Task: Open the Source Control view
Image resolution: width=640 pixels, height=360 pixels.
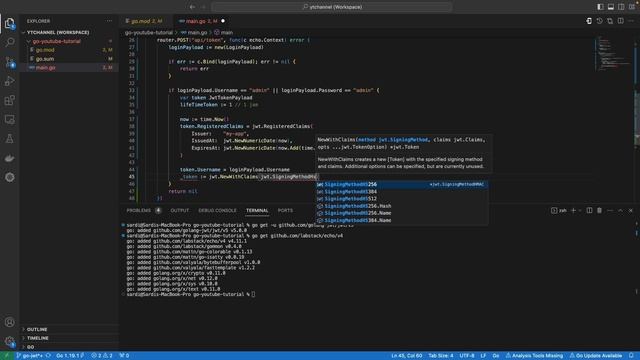Action: [10, 62]
